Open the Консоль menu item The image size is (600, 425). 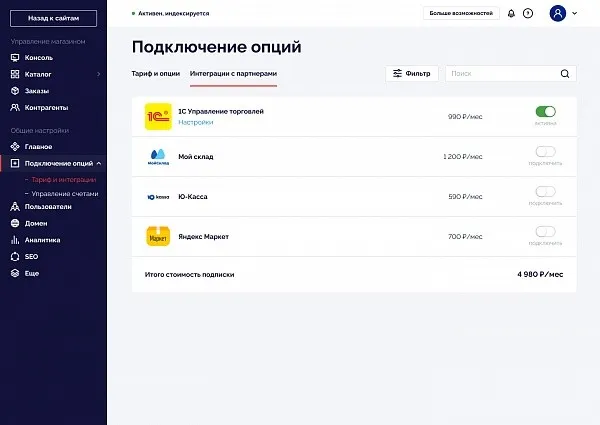coord(54,58)
